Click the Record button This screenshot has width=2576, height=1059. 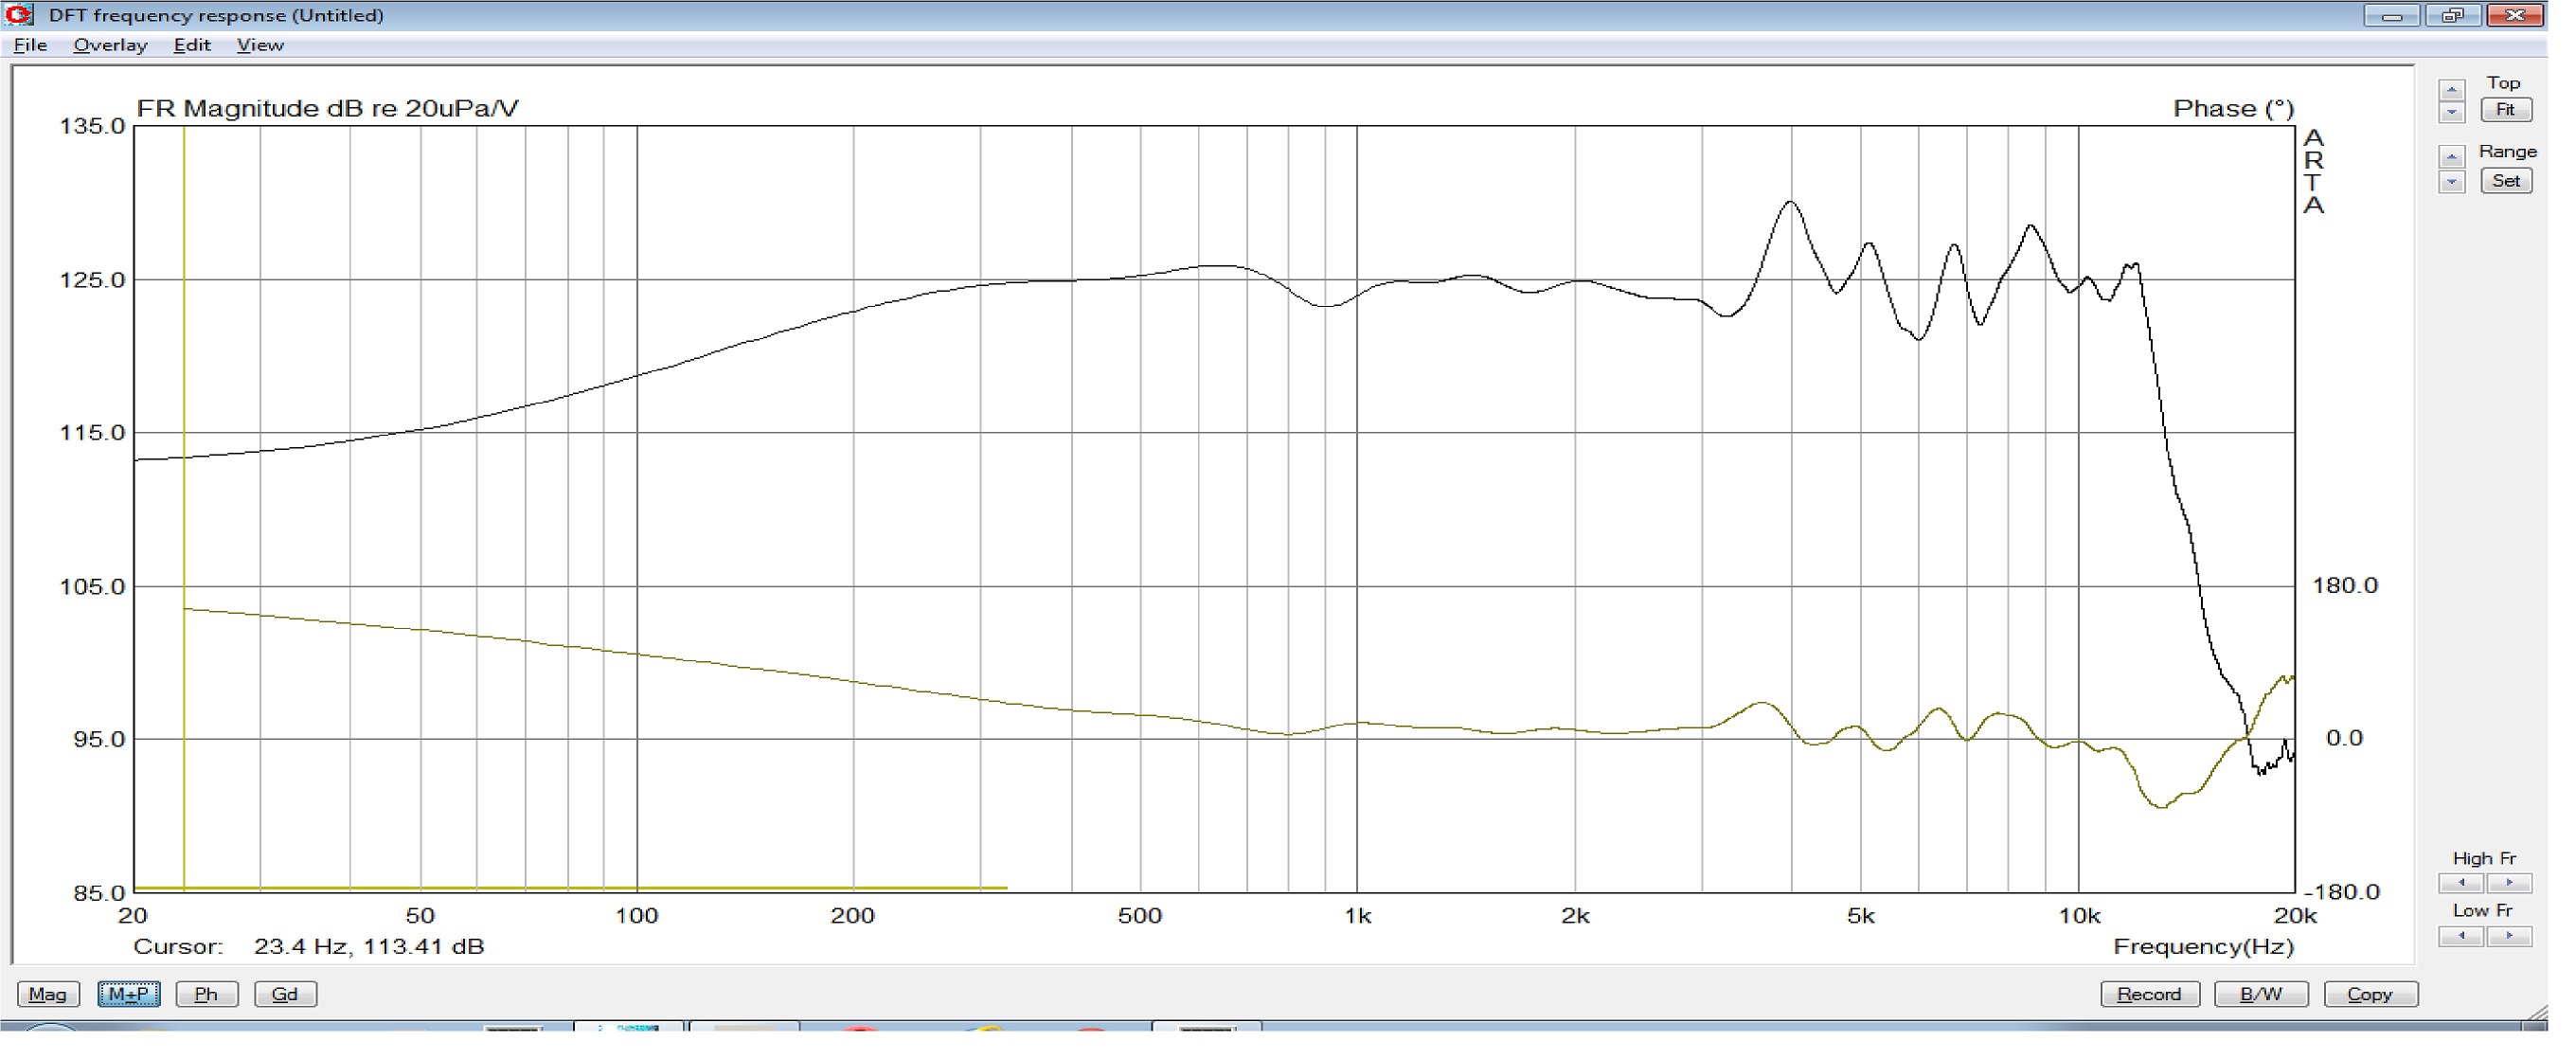coord(2149,994)
